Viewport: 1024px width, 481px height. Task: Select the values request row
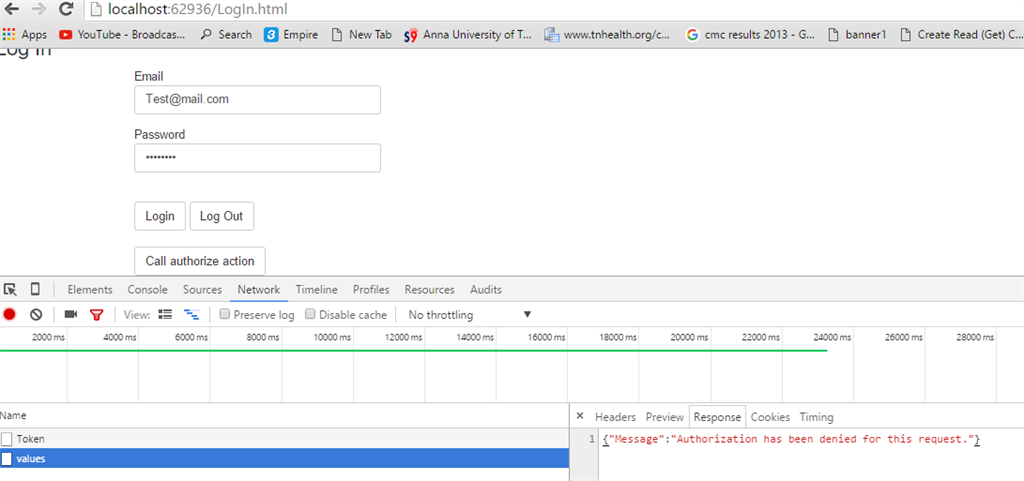point(284,459)
